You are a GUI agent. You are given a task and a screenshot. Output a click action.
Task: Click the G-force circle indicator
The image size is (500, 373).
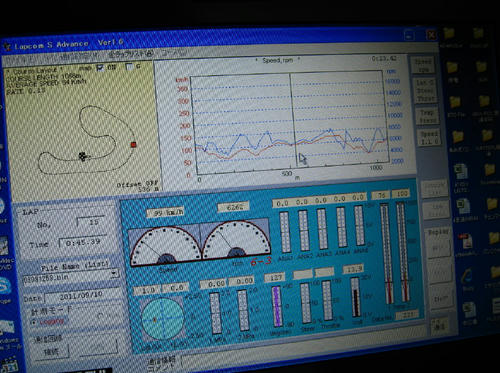pos(162,319)
